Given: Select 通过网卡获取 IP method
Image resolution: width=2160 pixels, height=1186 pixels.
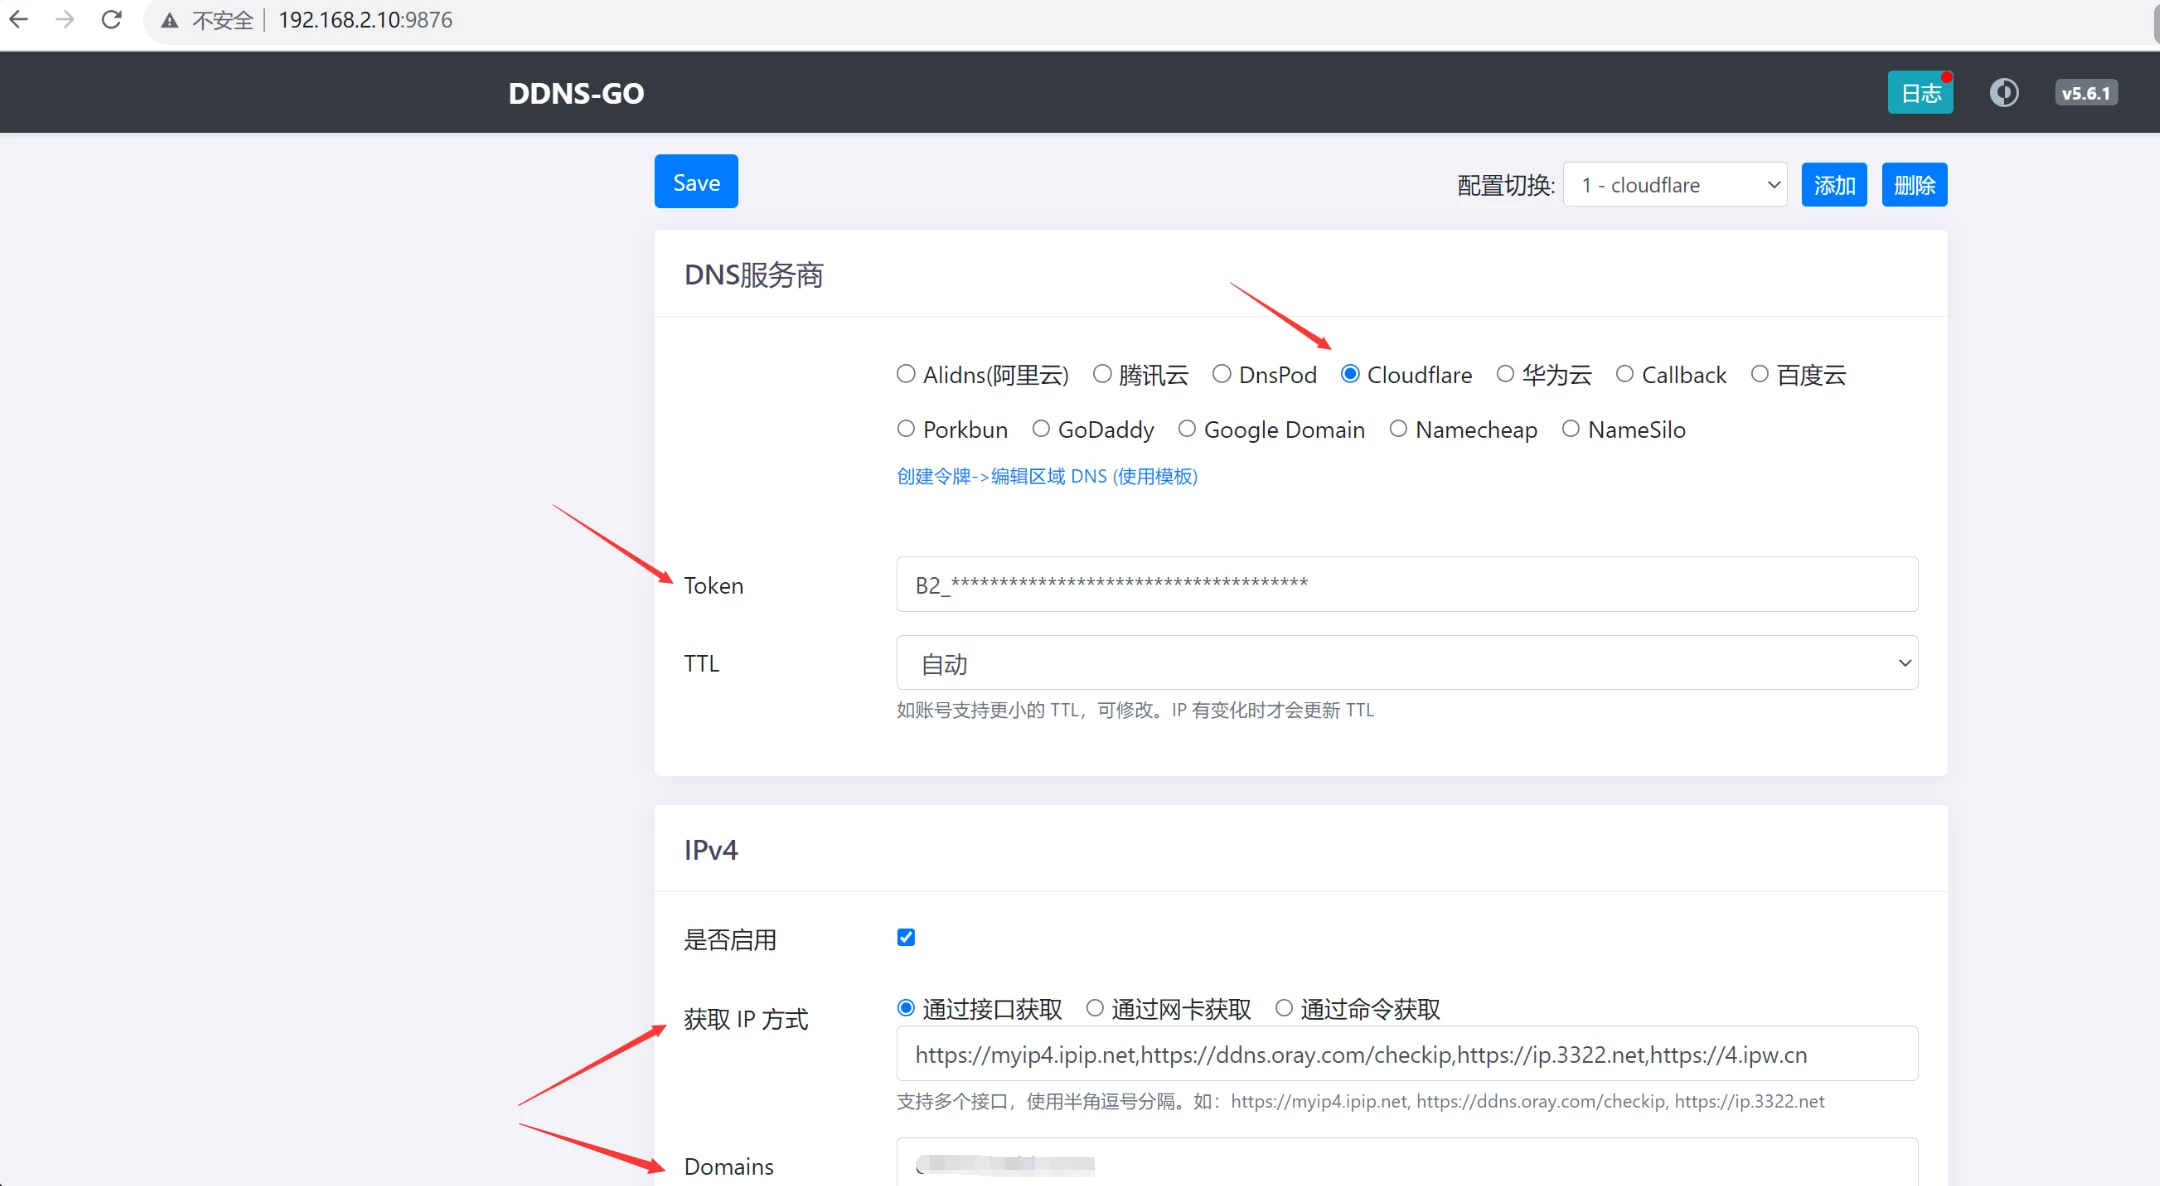Looking at the screenshot, I should click(1095, 1008).
